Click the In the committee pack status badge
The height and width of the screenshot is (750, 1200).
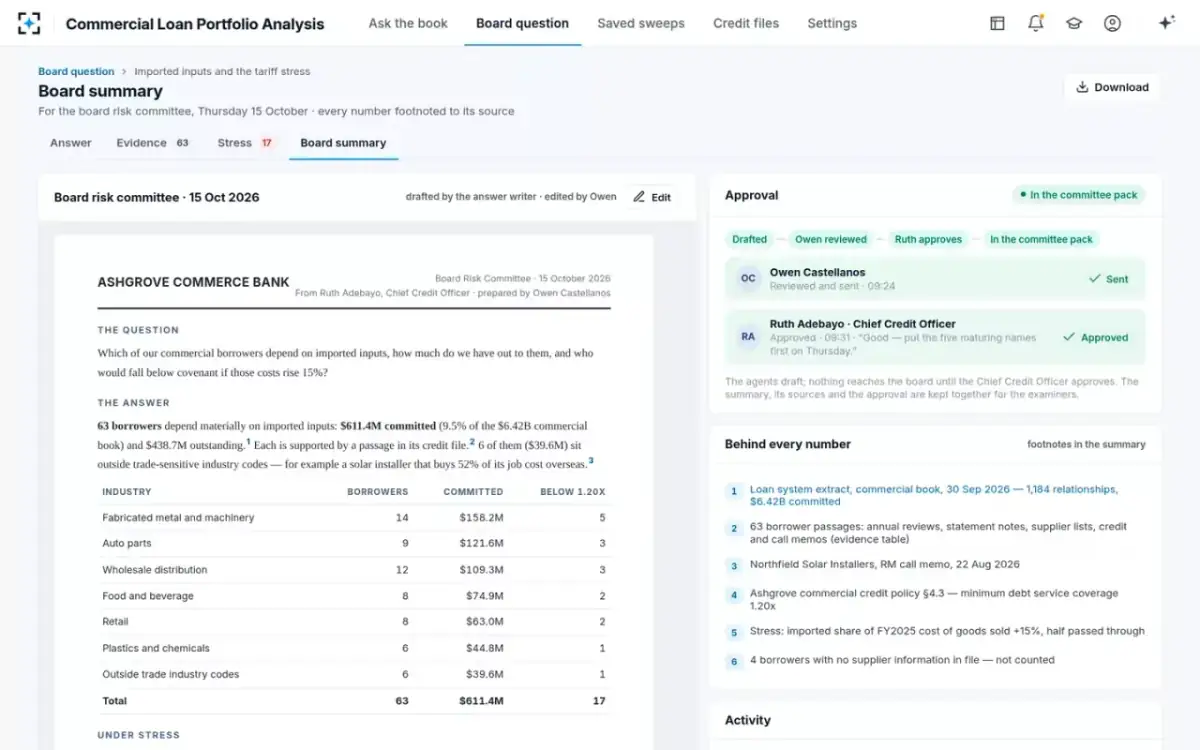tap(1078, 195)
